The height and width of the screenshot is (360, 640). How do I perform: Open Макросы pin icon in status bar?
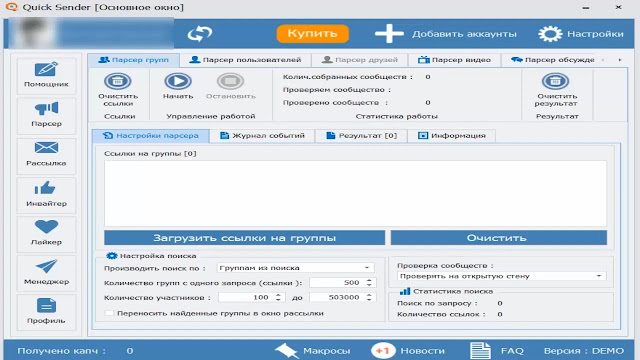pyautogui.click(x=287, y=351)
